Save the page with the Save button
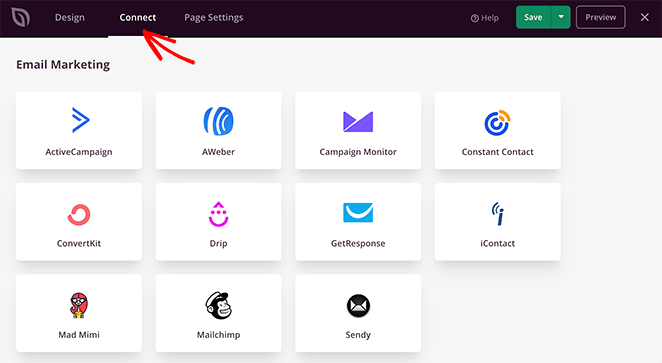The height and width of the screenshot is (363, 662). pos(533,17)
